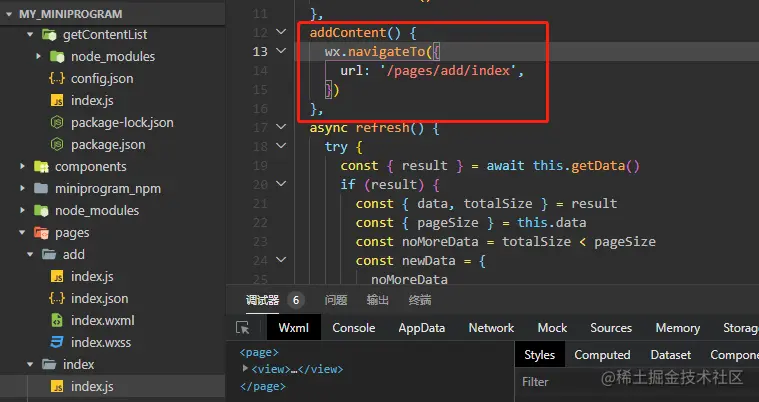Click the index folder icon under pages
Image resolution: width=759 pixels, height=402 pixels.
[x=49, y=364]
